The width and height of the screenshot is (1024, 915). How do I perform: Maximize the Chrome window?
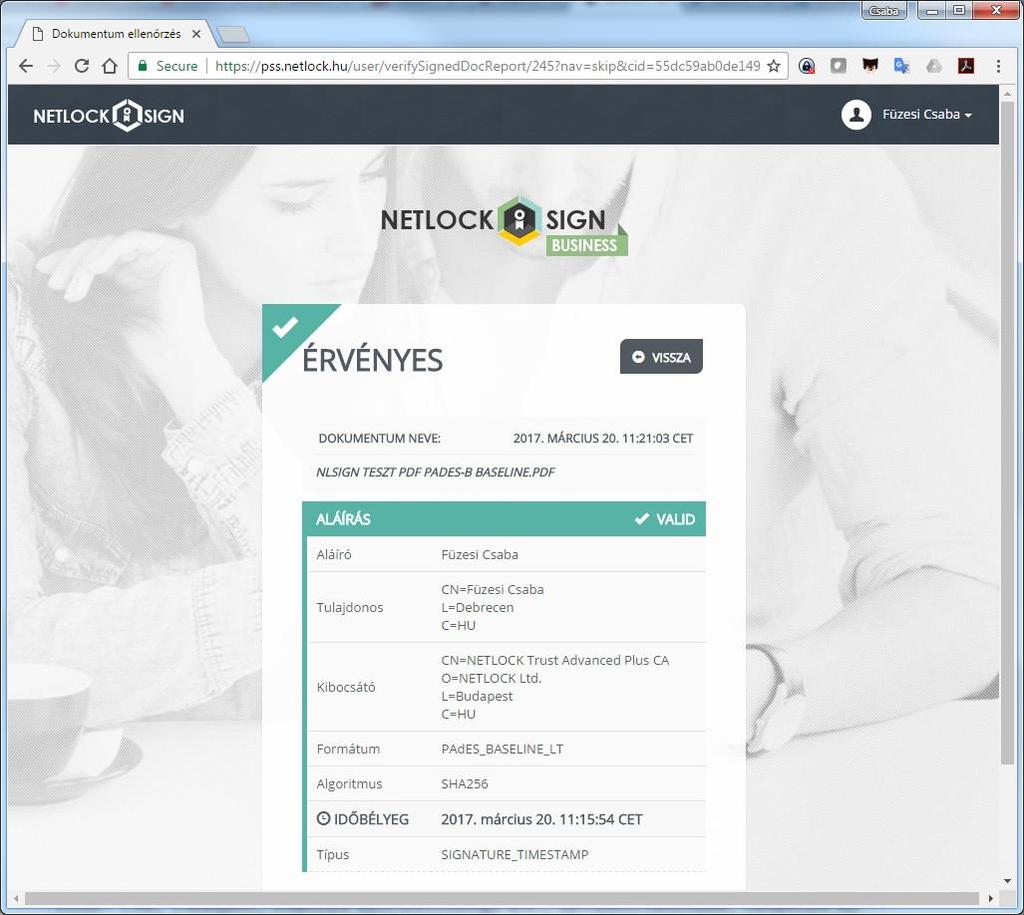pos(959,10)
